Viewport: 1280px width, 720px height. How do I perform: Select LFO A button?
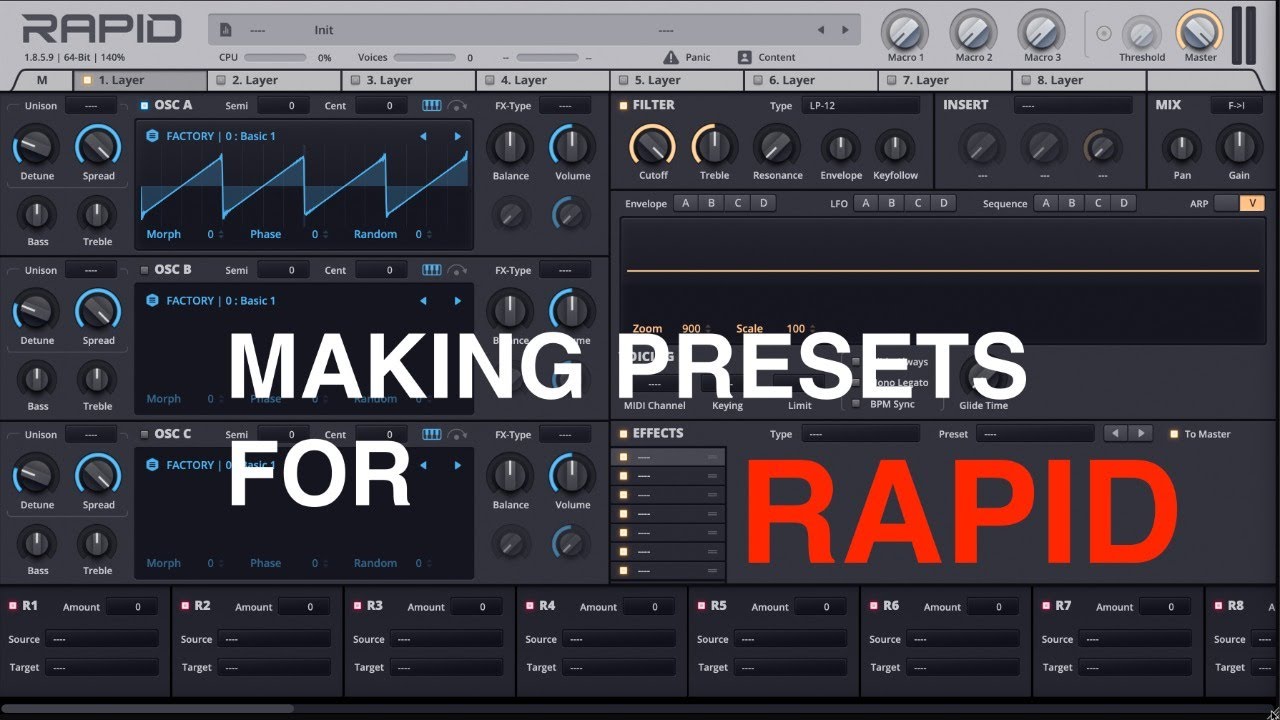click(866, 203)
